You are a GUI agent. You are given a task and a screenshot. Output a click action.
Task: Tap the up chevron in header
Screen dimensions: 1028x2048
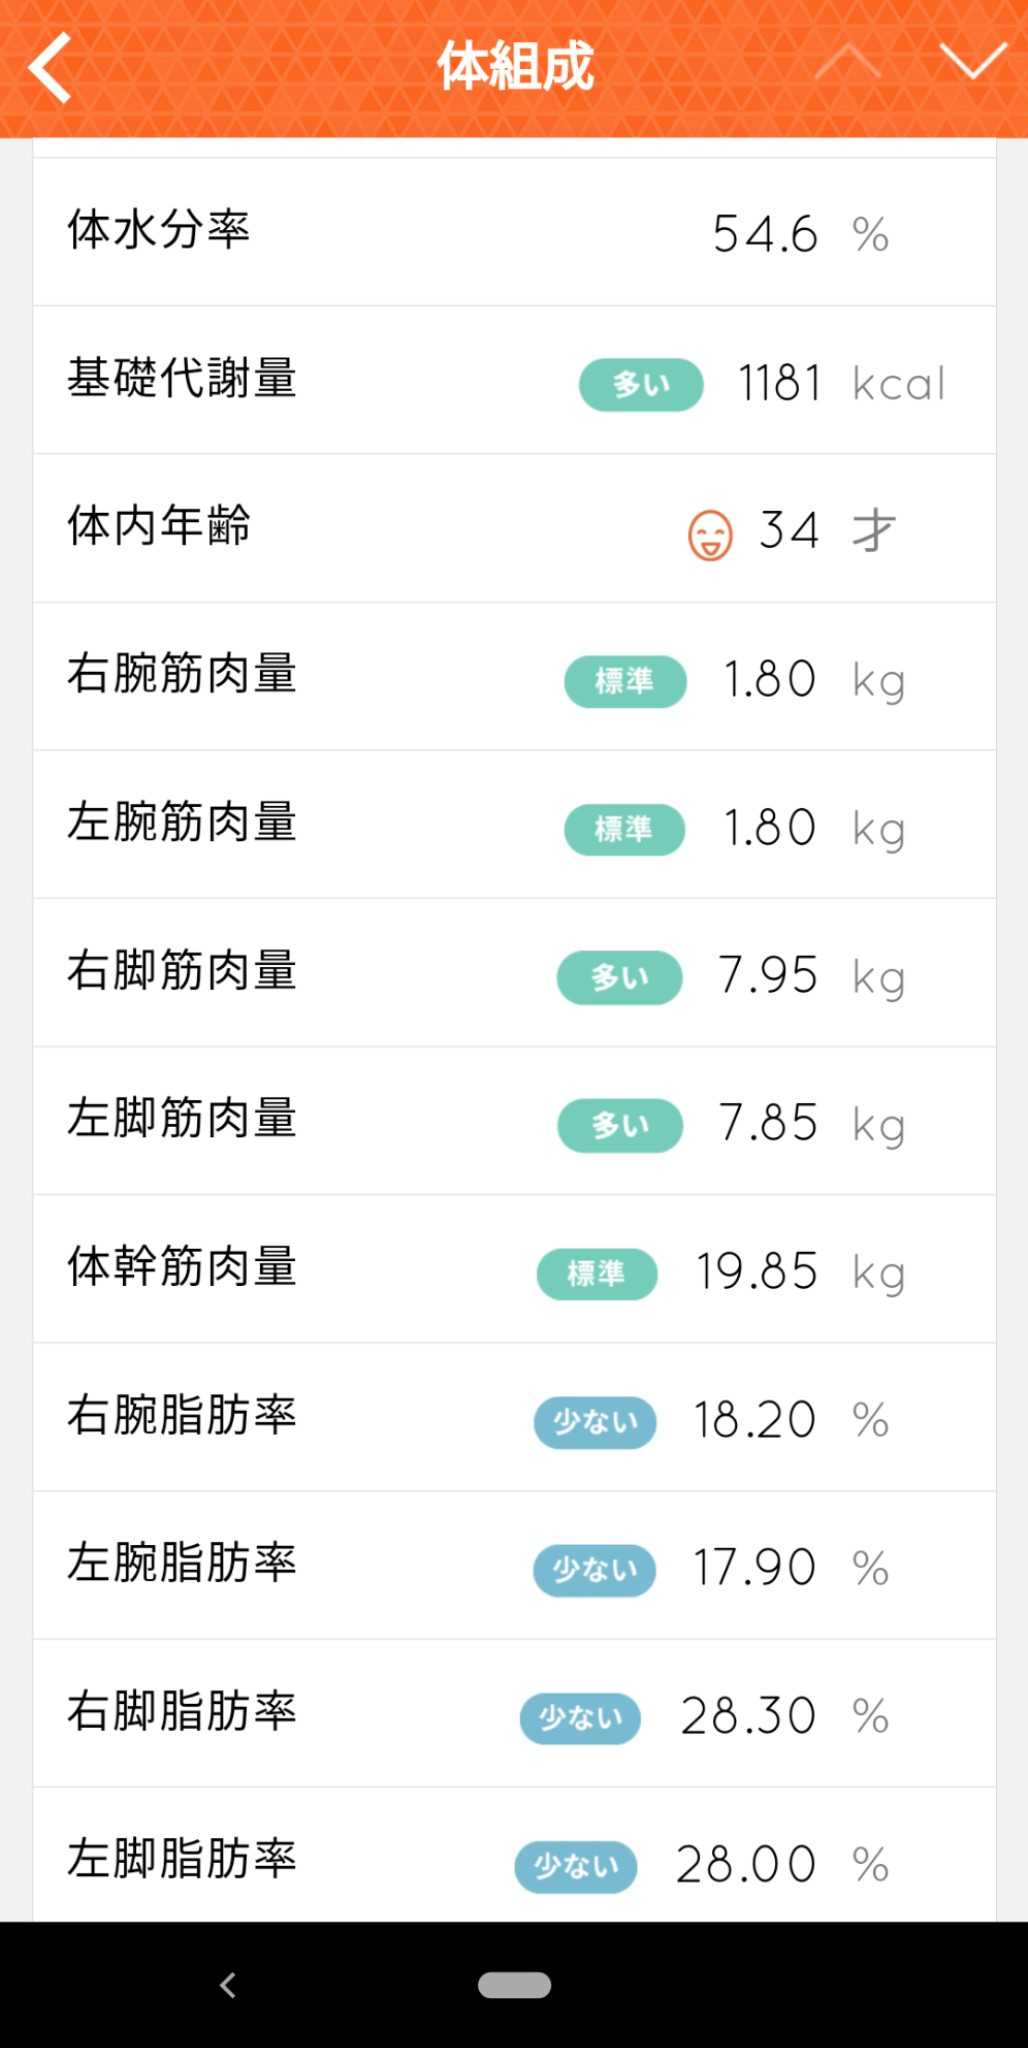point(847,62)
